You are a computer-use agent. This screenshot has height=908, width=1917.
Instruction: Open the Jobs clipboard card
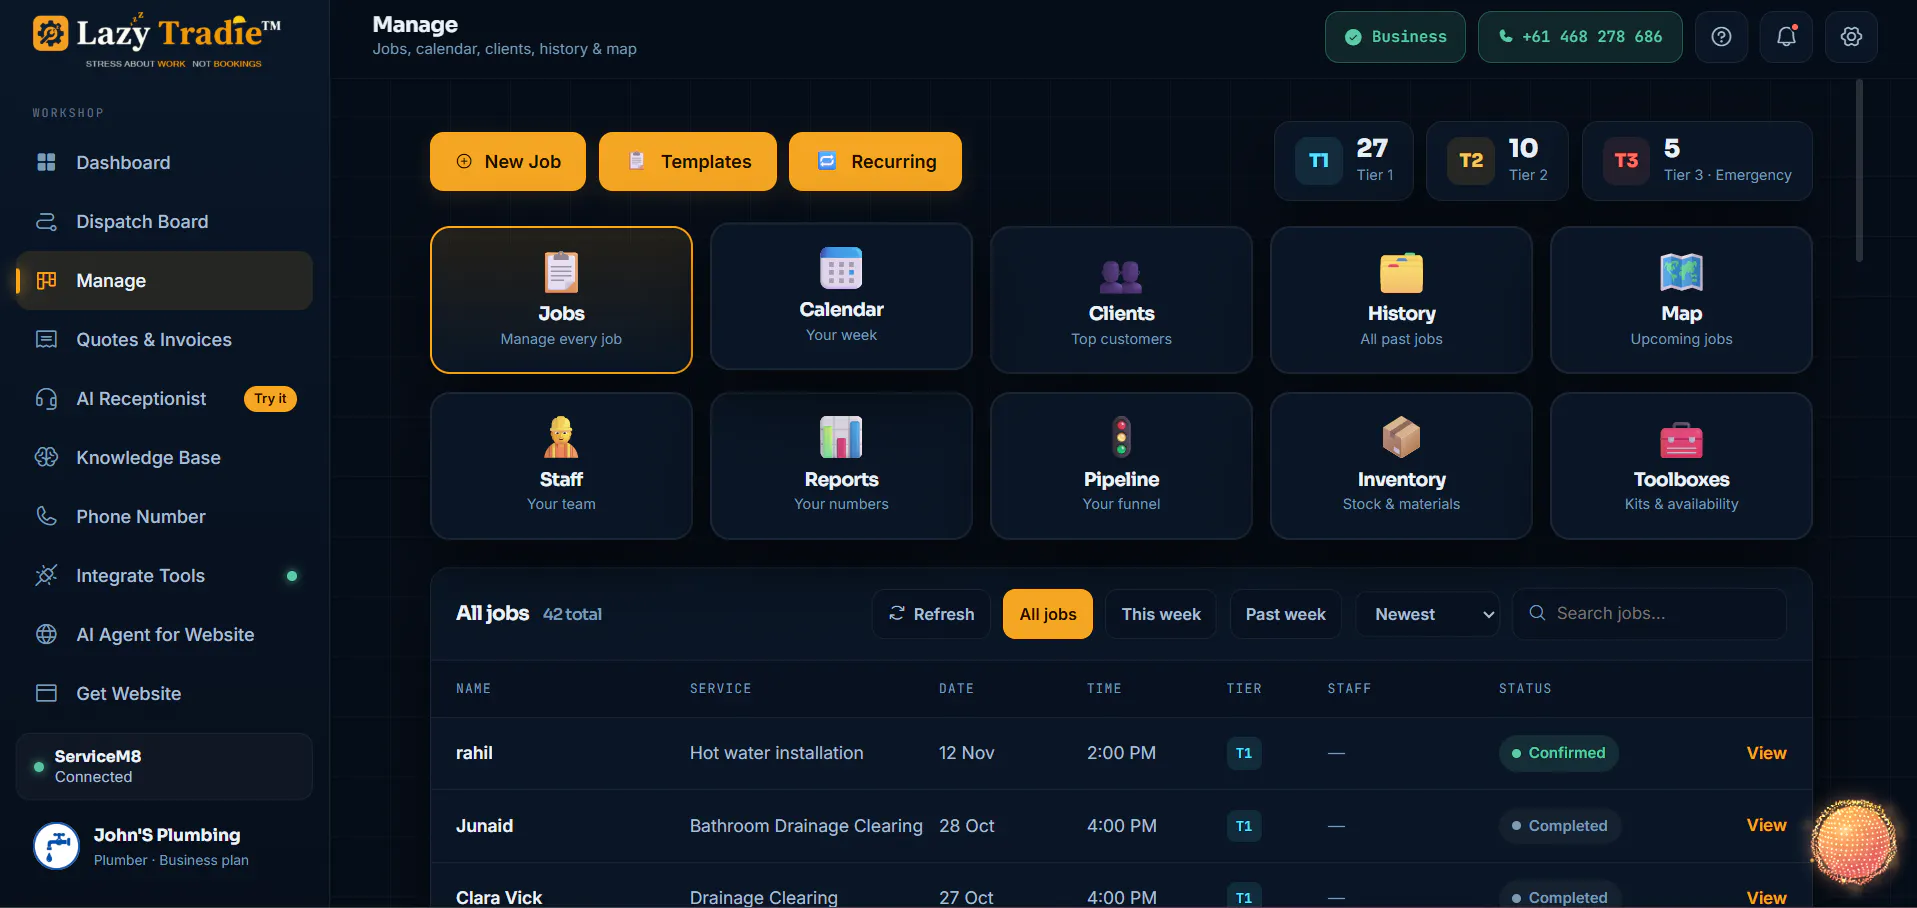561,300
